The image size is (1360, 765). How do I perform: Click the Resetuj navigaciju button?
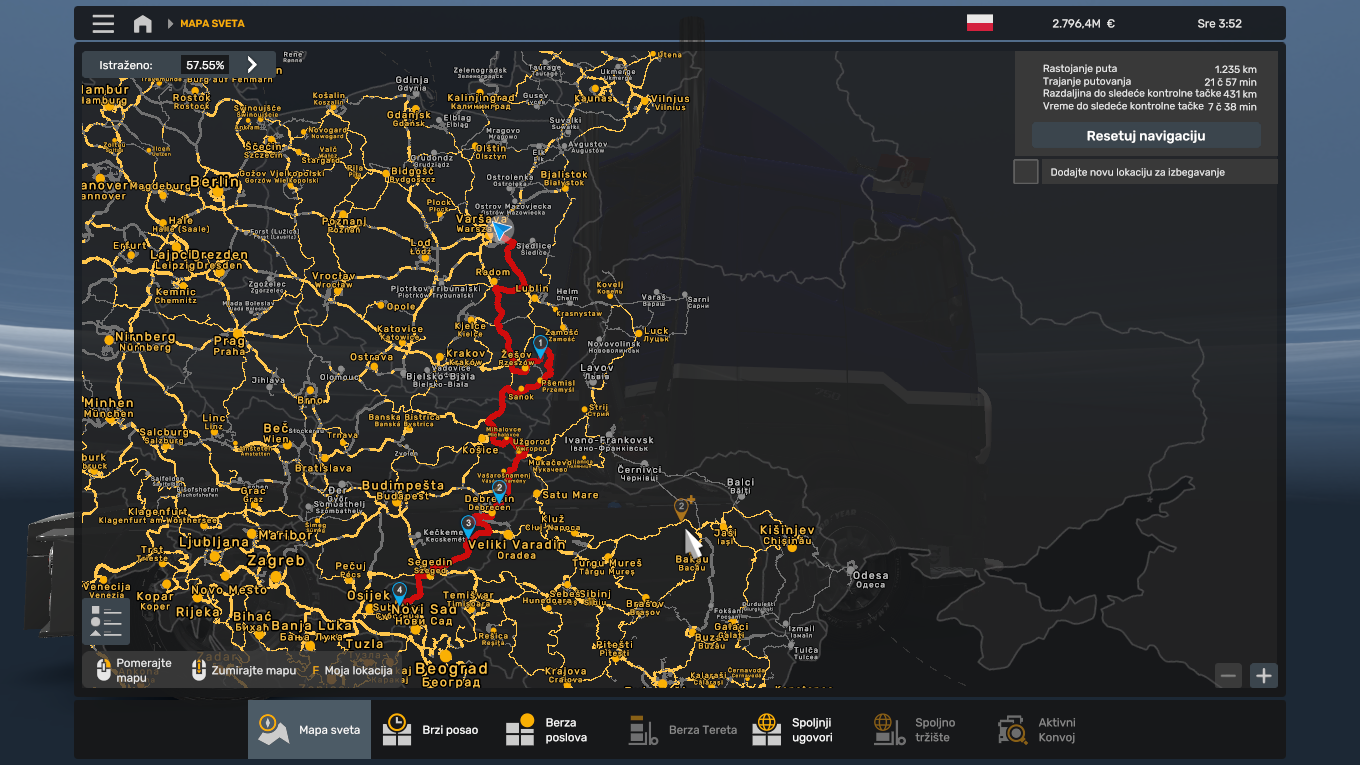tap(1145, 136)
